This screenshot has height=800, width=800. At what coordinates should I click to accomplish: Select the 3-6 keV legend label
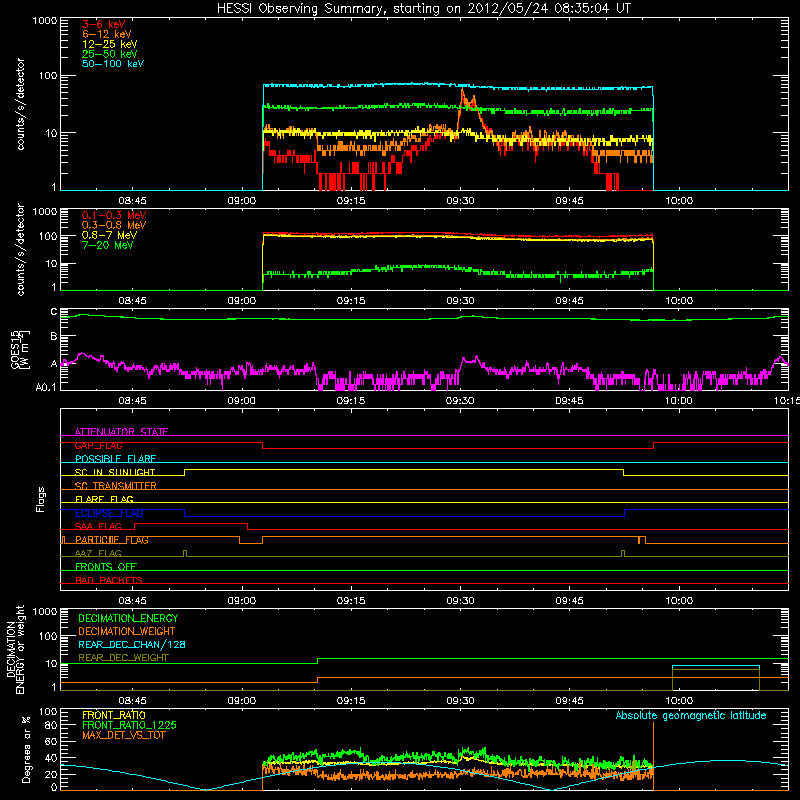[103, 24]
